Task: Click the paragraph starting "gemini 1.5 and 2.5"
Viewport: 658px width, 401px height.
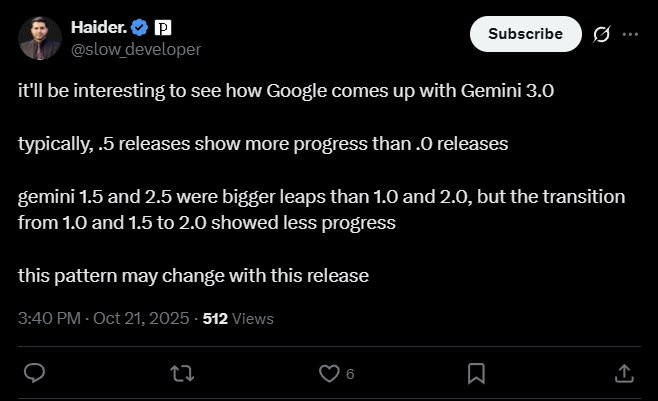Action: (321, 209)
